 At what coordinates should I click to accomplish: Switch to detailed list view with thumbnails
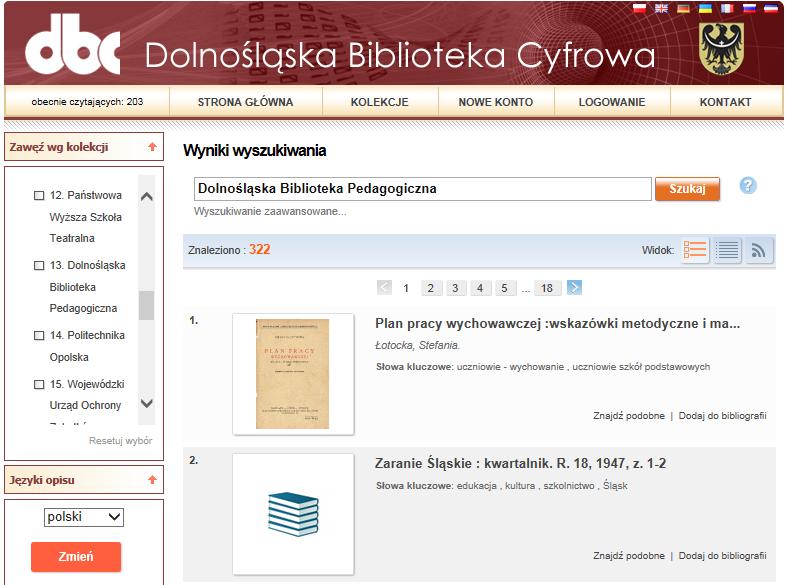[695, 249]
